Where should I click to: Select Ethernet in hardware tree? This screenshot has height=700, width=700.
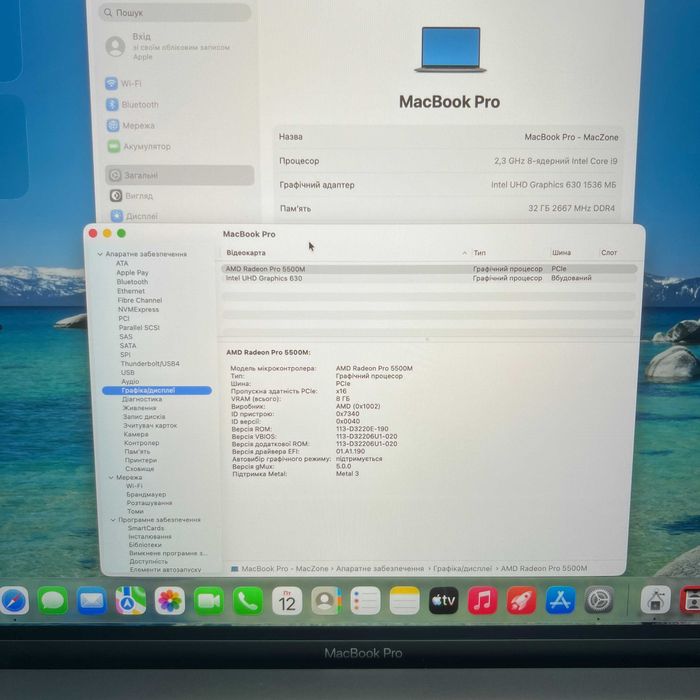pyautogui.click(x=131, y=291)
